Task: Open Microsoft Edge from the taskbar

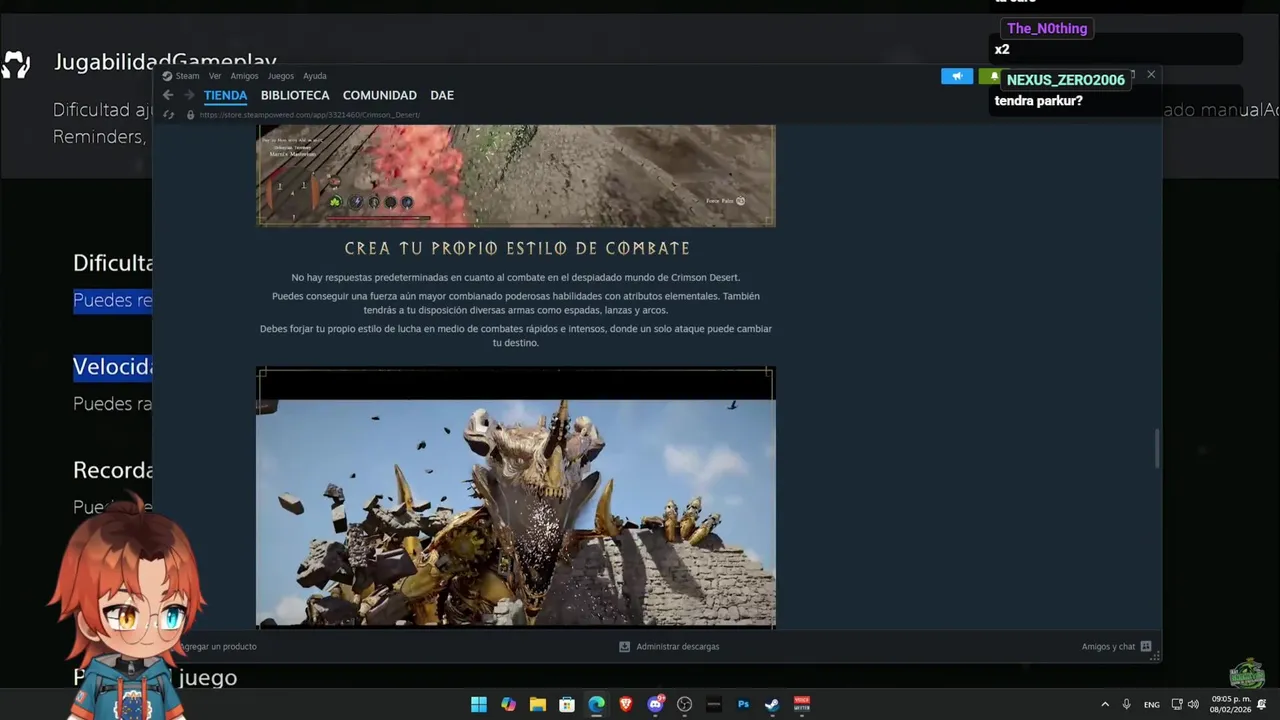Action: [596, 704]
